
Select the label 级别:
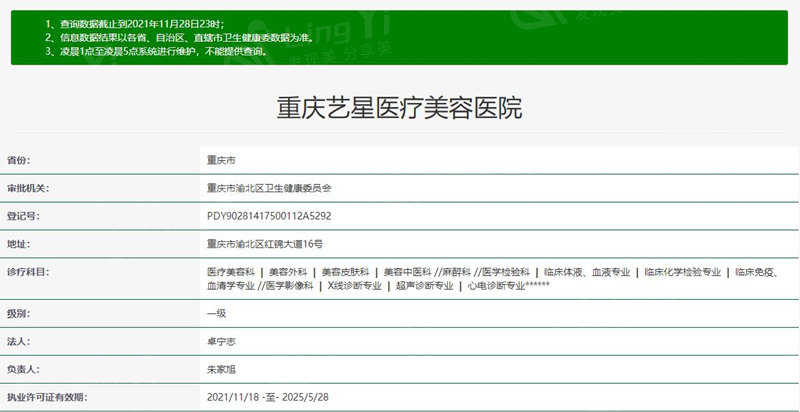pyautogui.click(x=18, y=314)
